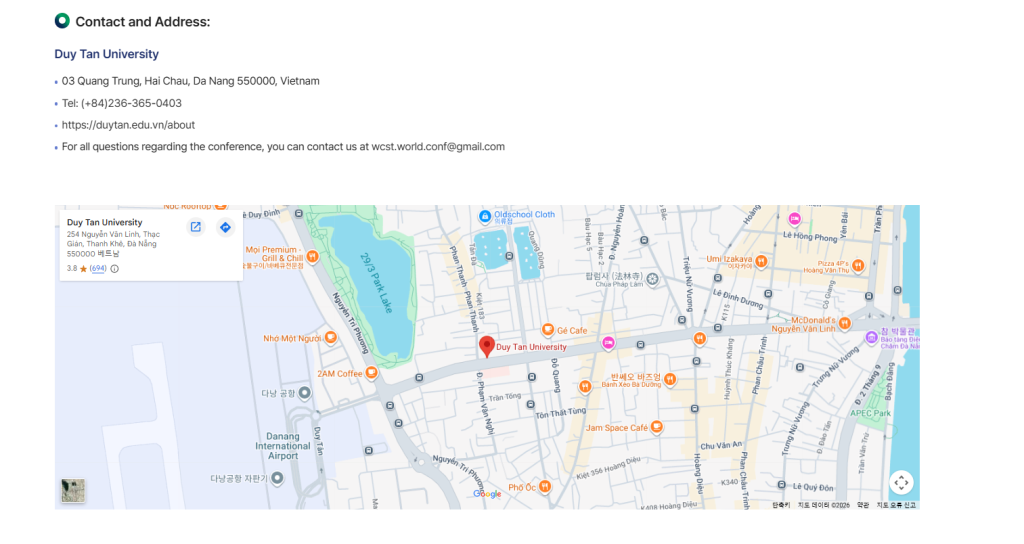Toggle the map camera controls button
Image resolution: width=1024 pixels, height=544 pixels.
(x=901, y=482)
